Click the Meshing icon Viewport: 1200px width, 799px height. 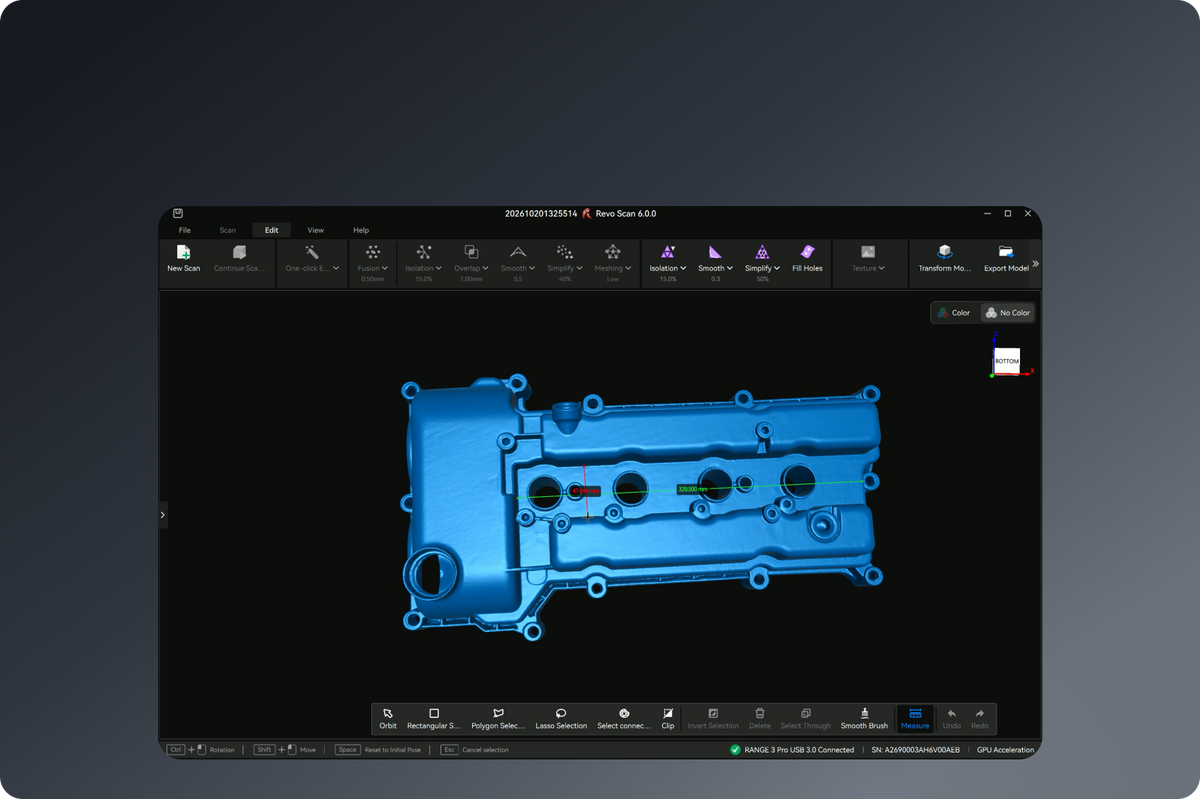[612, 252]
